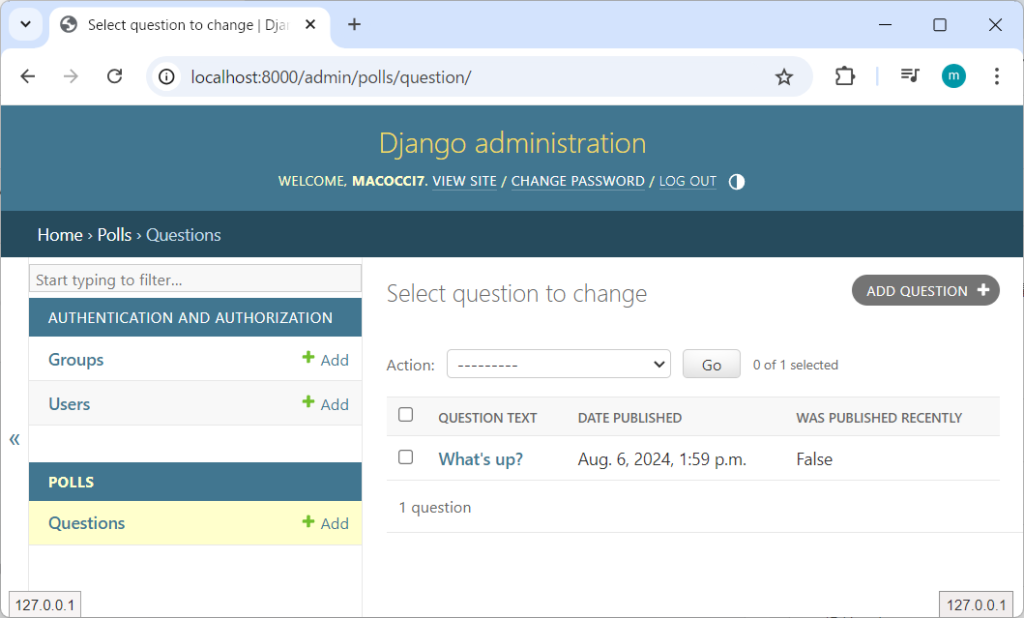Click the bookmark star icon
The image size is (1024, 618).
point(784,77)
